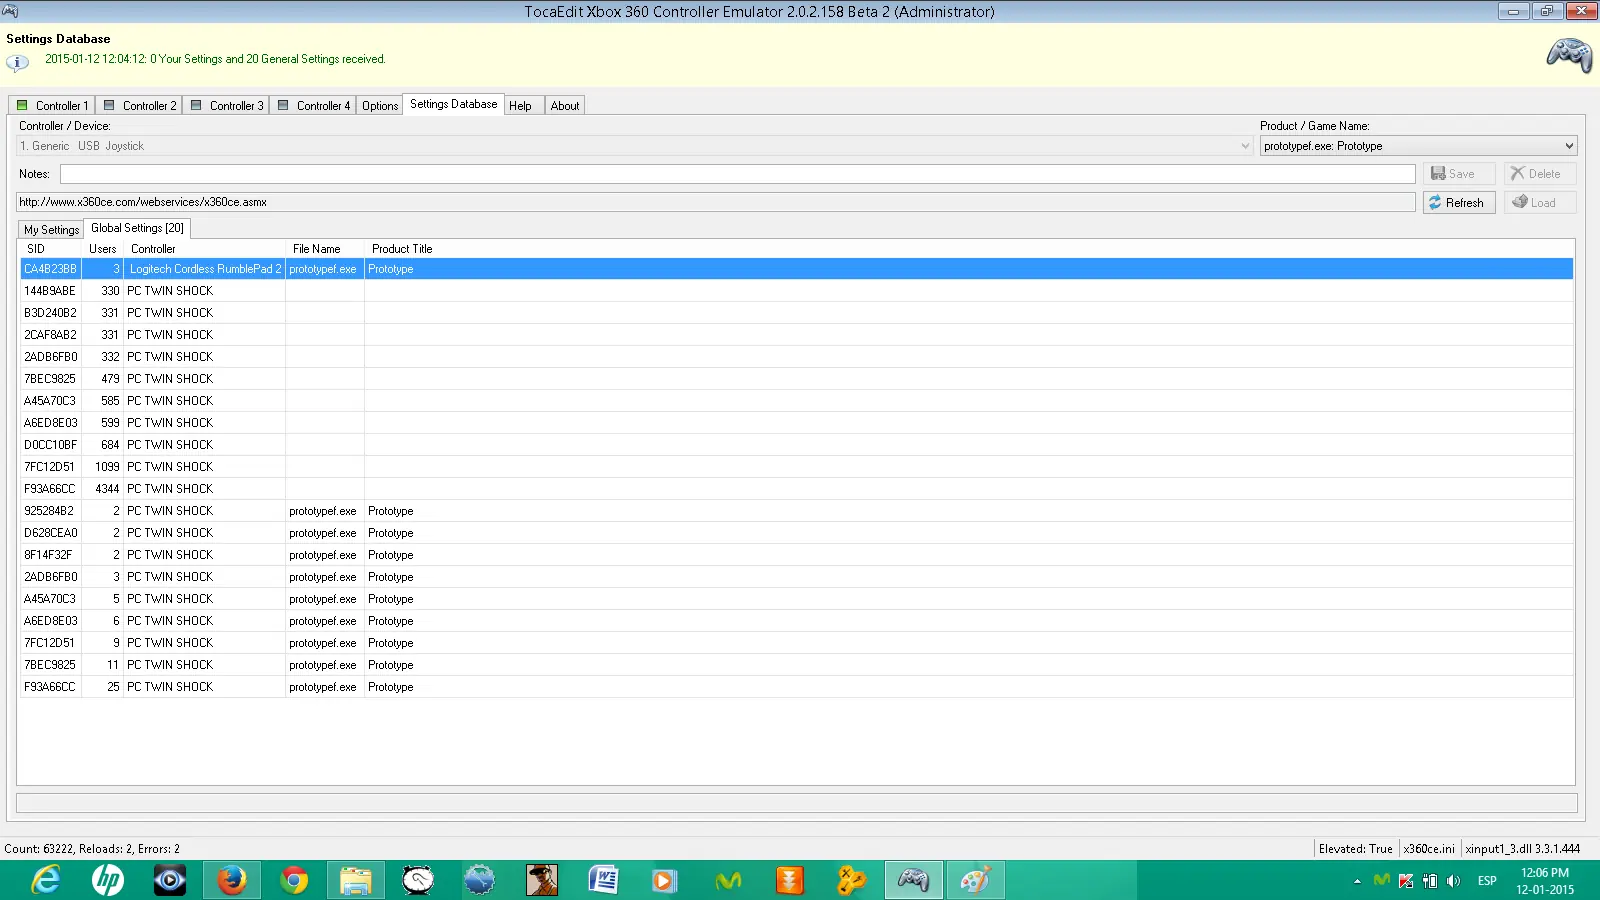Switch to the Controller 3 tab
Screen dimensions: 1600x900
[x=227, y=105]
